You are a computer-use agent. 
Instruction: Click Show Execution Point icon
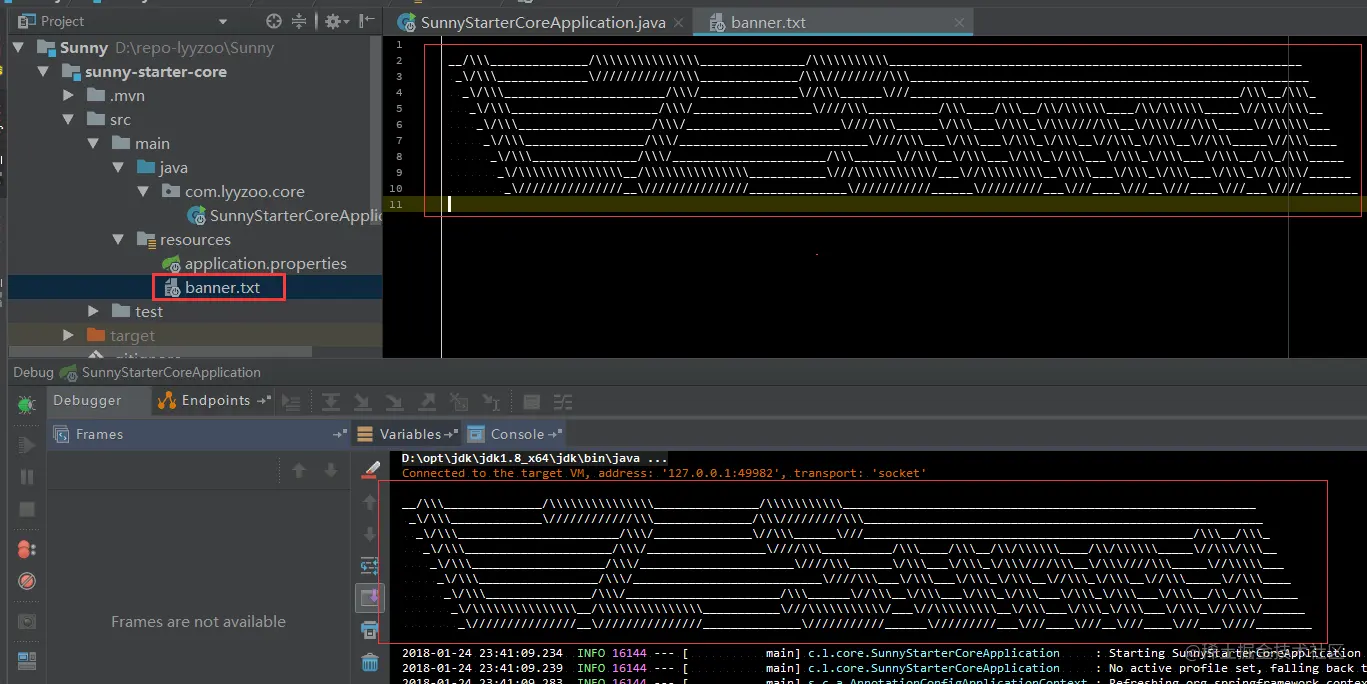point(291,402)
